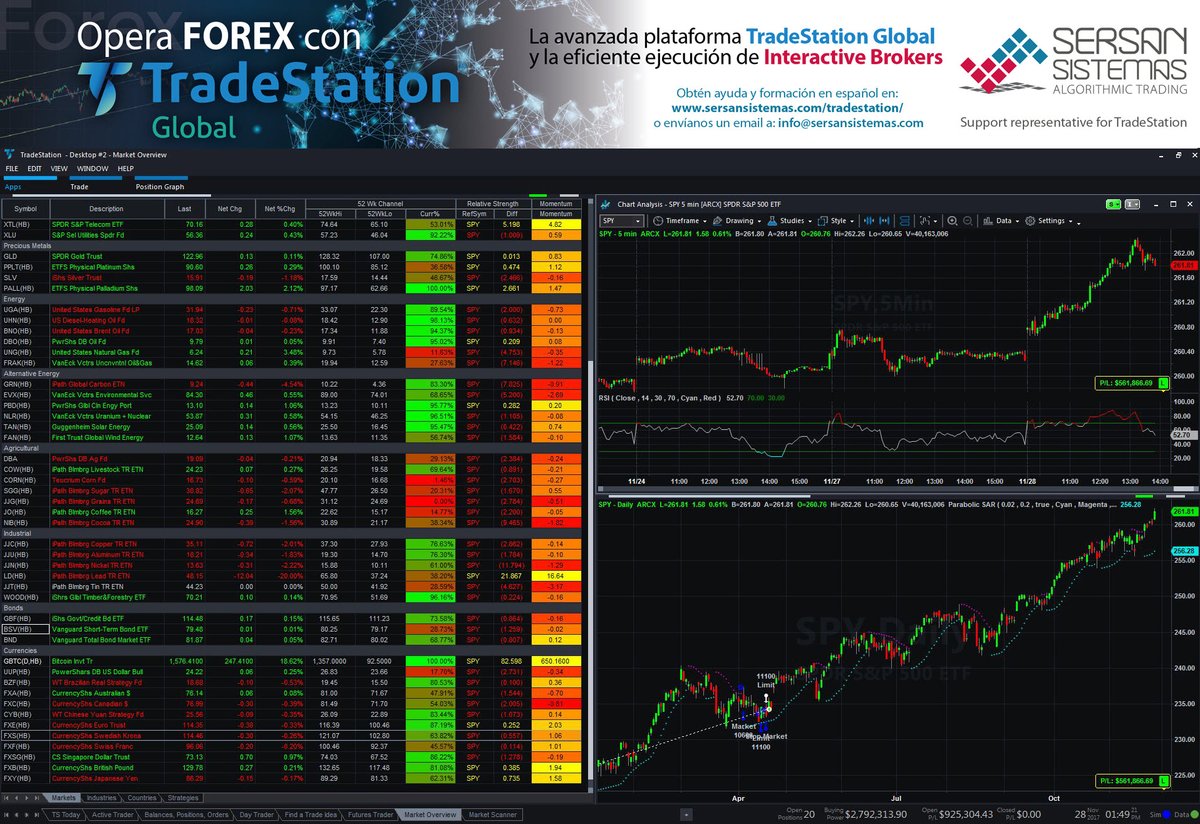Click the Buying Power value in status bar
Screen dimensions: 1200x824
point(876,814)
